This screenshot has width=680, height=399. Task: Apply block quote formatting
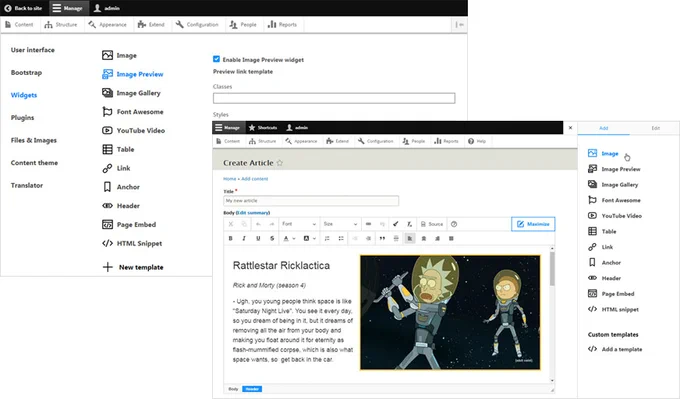(382, 239)
